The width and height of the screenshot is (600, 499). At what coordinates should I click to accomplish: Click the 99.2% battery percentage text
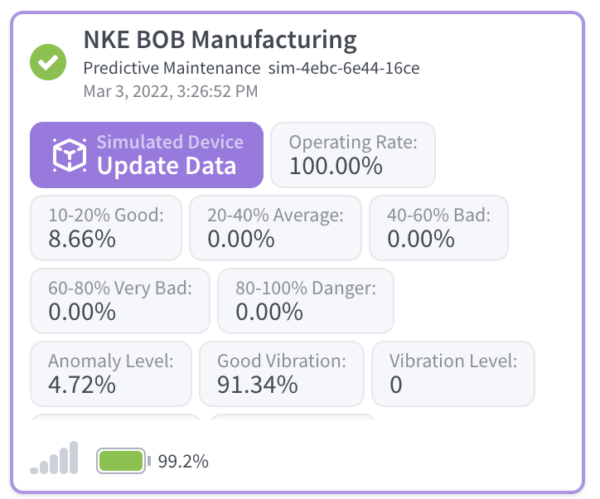183,461
